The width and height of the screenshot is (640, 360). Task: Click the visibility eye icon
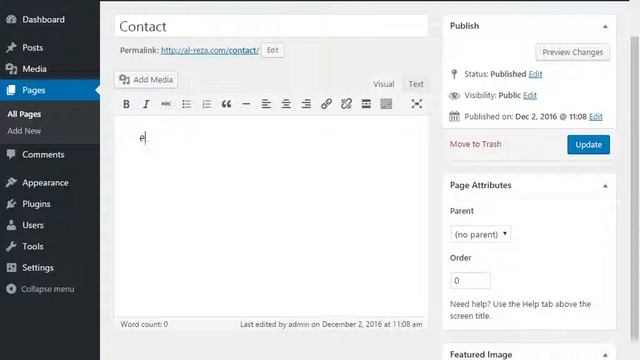click(x=454, y=96)
